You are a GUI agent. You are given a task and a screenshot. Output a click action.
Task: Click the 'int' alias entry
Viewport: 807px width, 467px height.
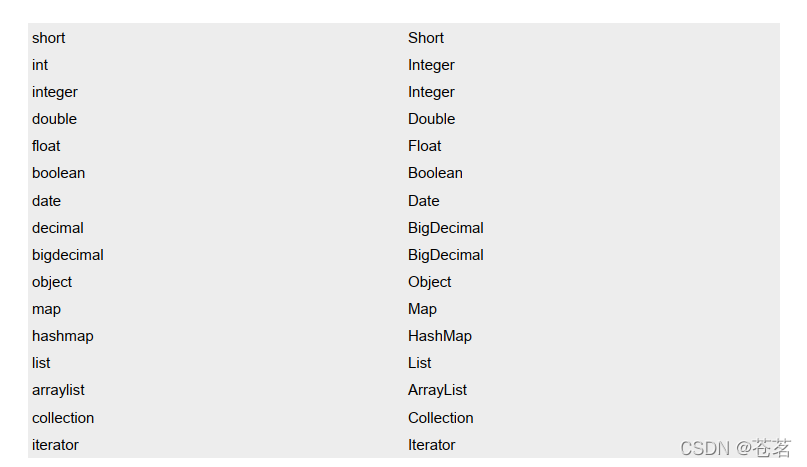pyautogui.click(x=40, y=65)
